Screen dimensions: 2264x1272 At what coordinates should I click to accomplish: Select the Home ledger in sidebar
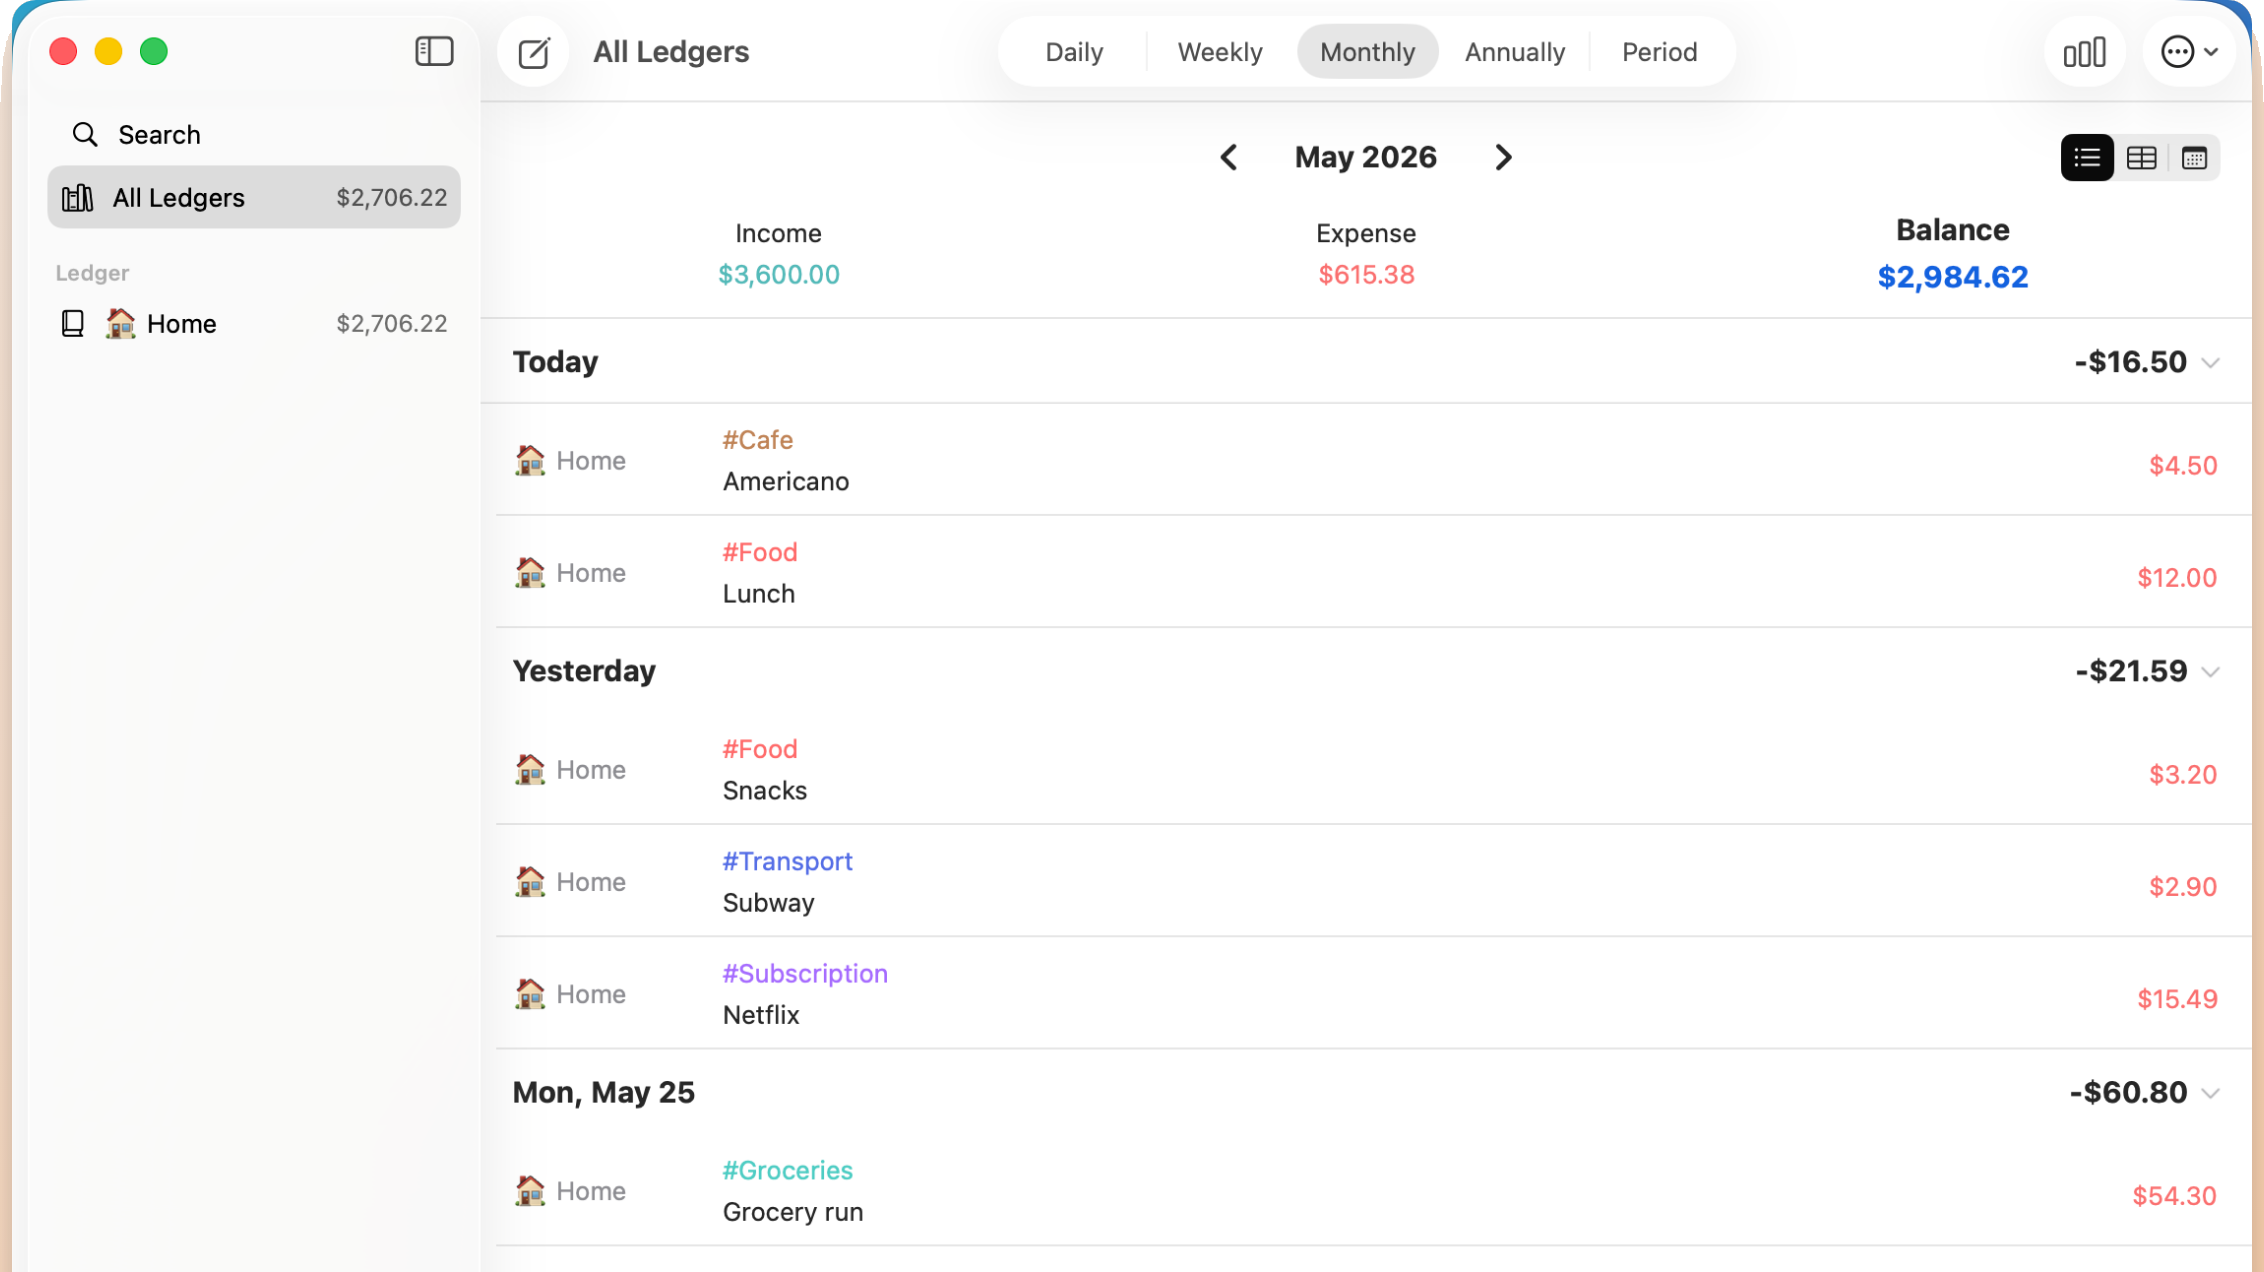coord(254,323)
